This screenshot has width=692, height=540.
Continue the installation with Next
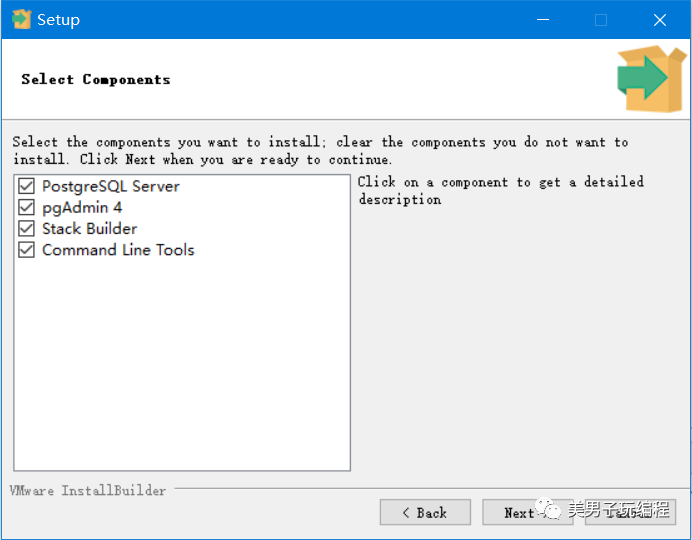click(x=527, y=512)
